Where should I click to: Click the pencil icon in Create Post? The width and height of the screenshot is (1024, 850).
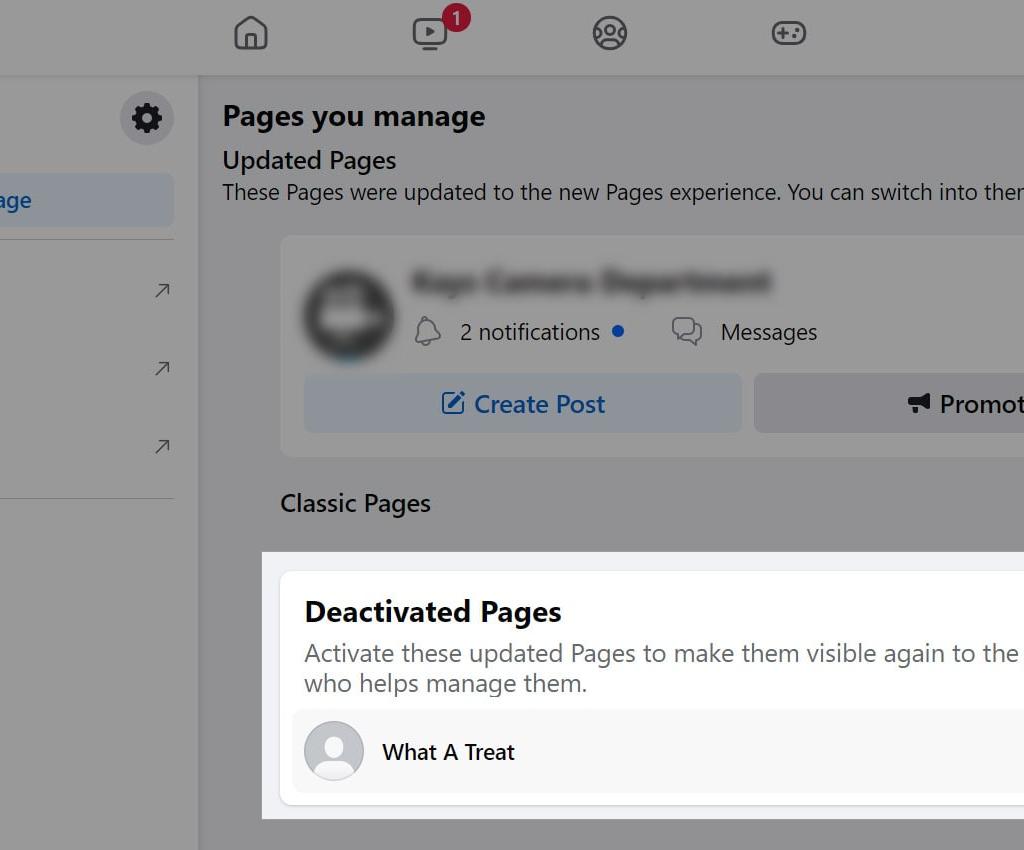[453, 403]
